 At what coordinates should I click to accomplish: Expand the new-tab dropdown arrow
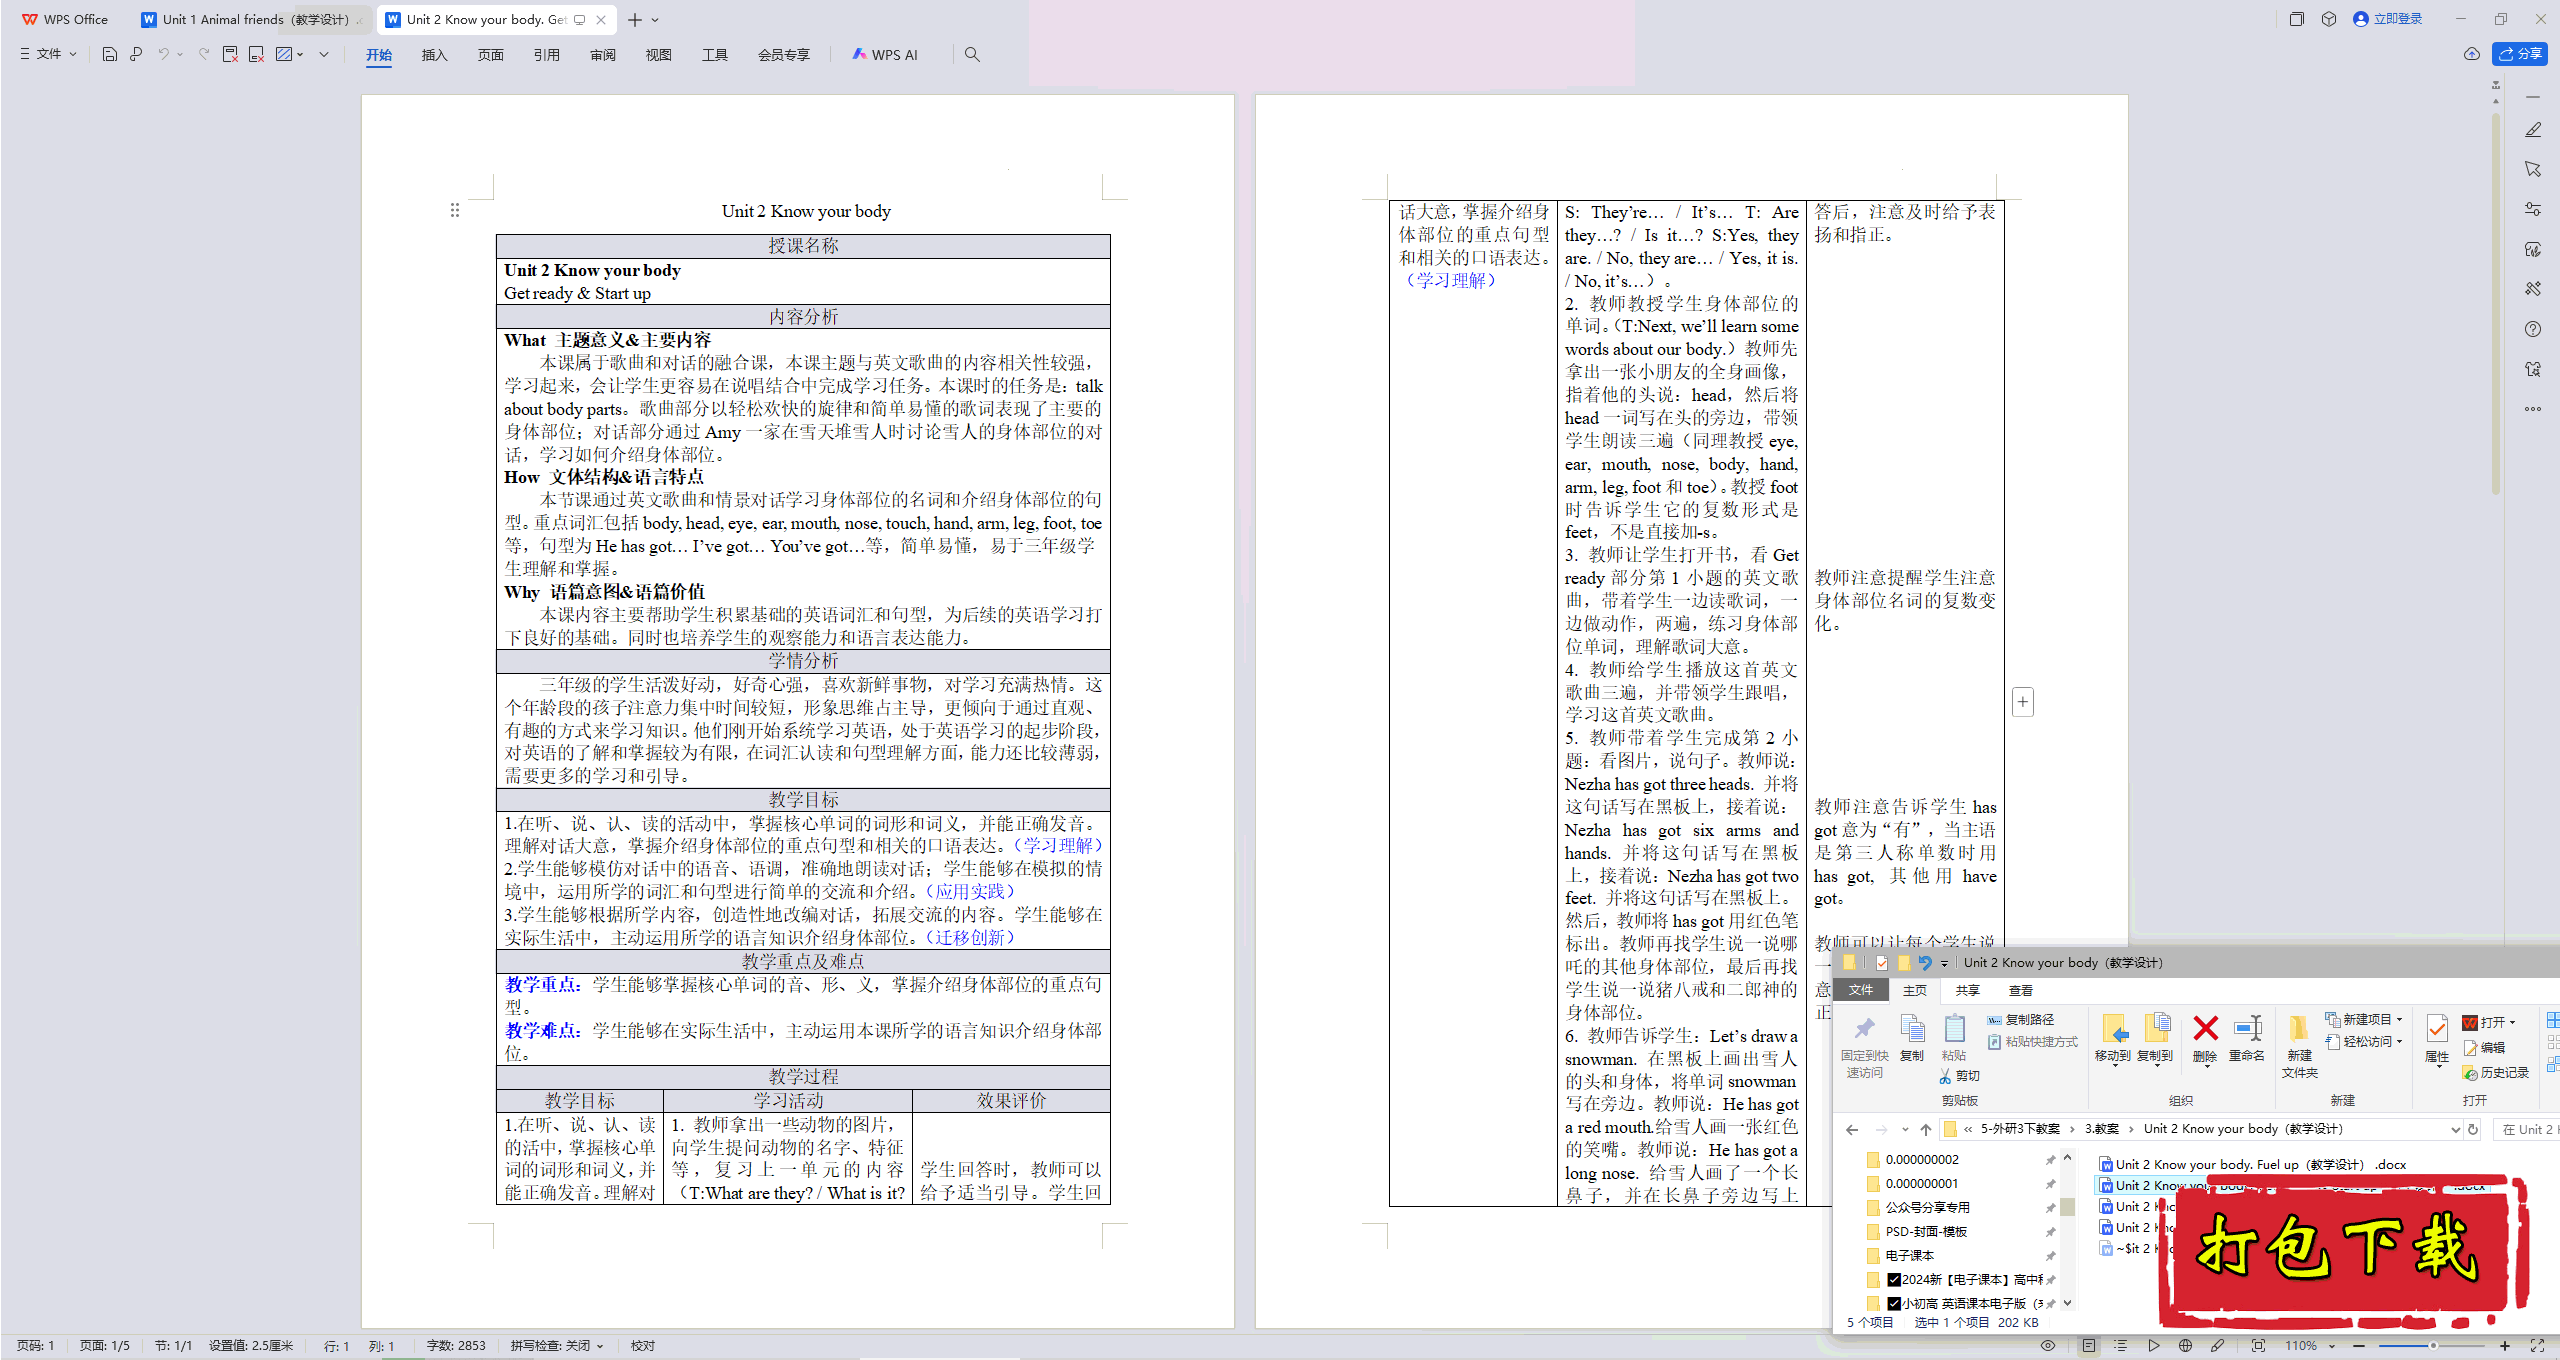(655, 20)
